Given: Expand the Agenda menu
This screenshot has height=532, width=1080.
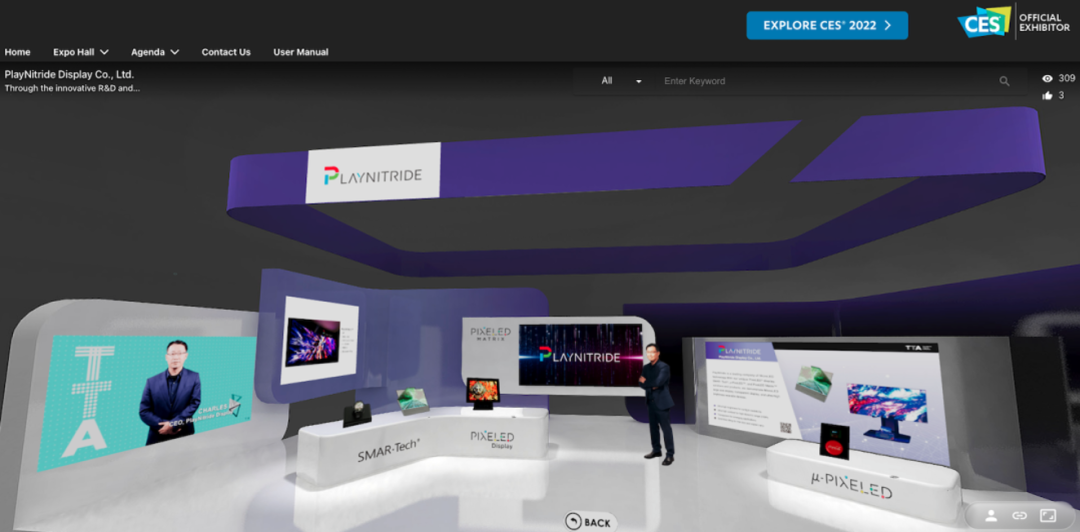Looking at the screenshot, I should click(x=155, y=52).
